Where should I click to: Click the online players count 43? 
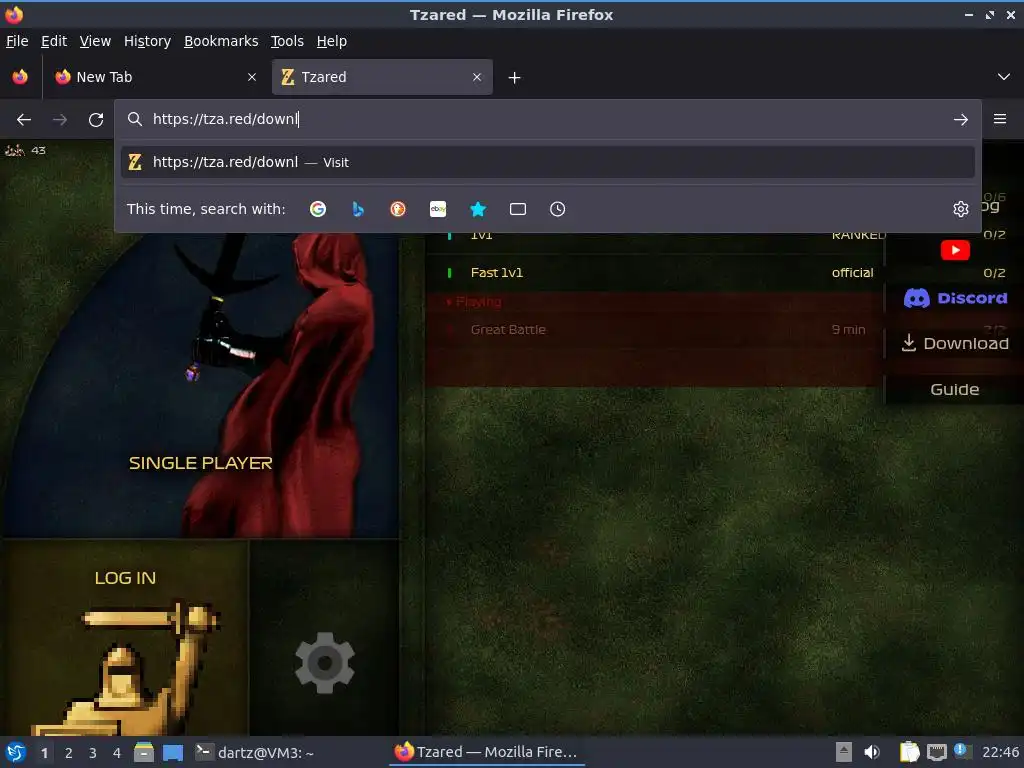pos(39,150)
